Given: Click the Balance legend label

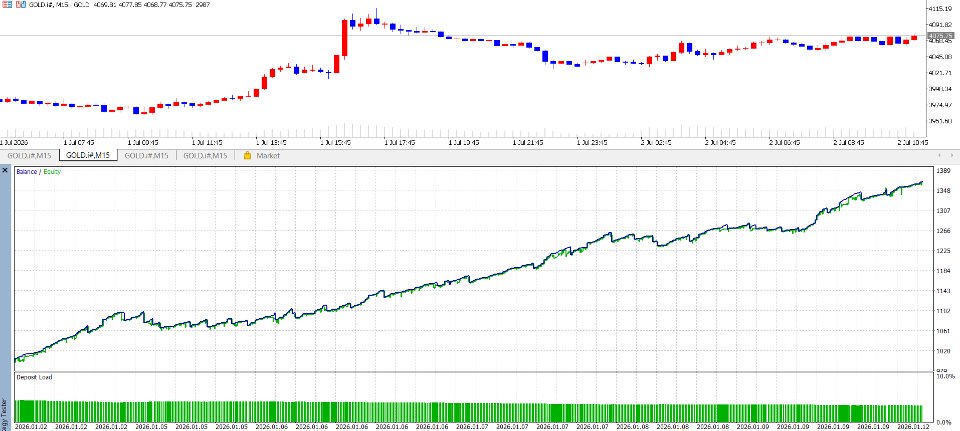Looking at the screenshot, I should point(26,172).
